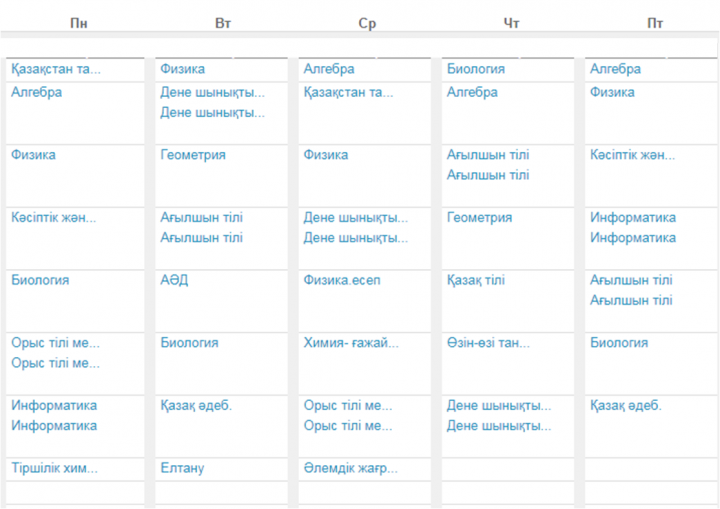Open Thursday's Биология first lesson
Screen dimensions: 720x509
pos(476,69)
